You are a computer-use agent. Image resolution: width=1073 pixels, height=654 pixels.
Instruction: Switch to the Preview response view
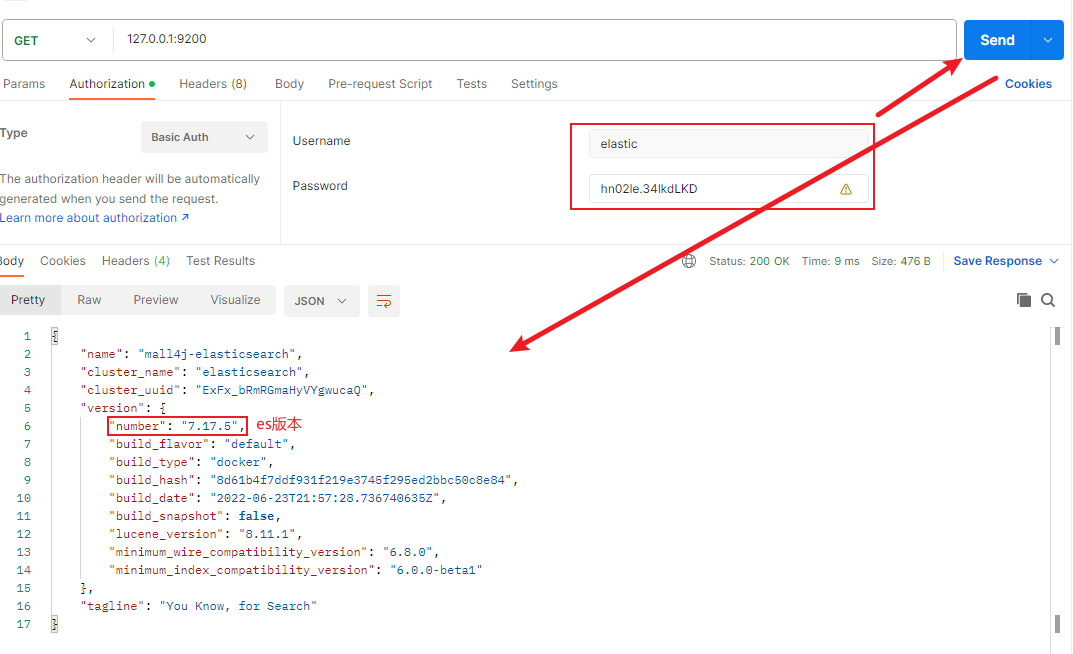coord(156,300)
